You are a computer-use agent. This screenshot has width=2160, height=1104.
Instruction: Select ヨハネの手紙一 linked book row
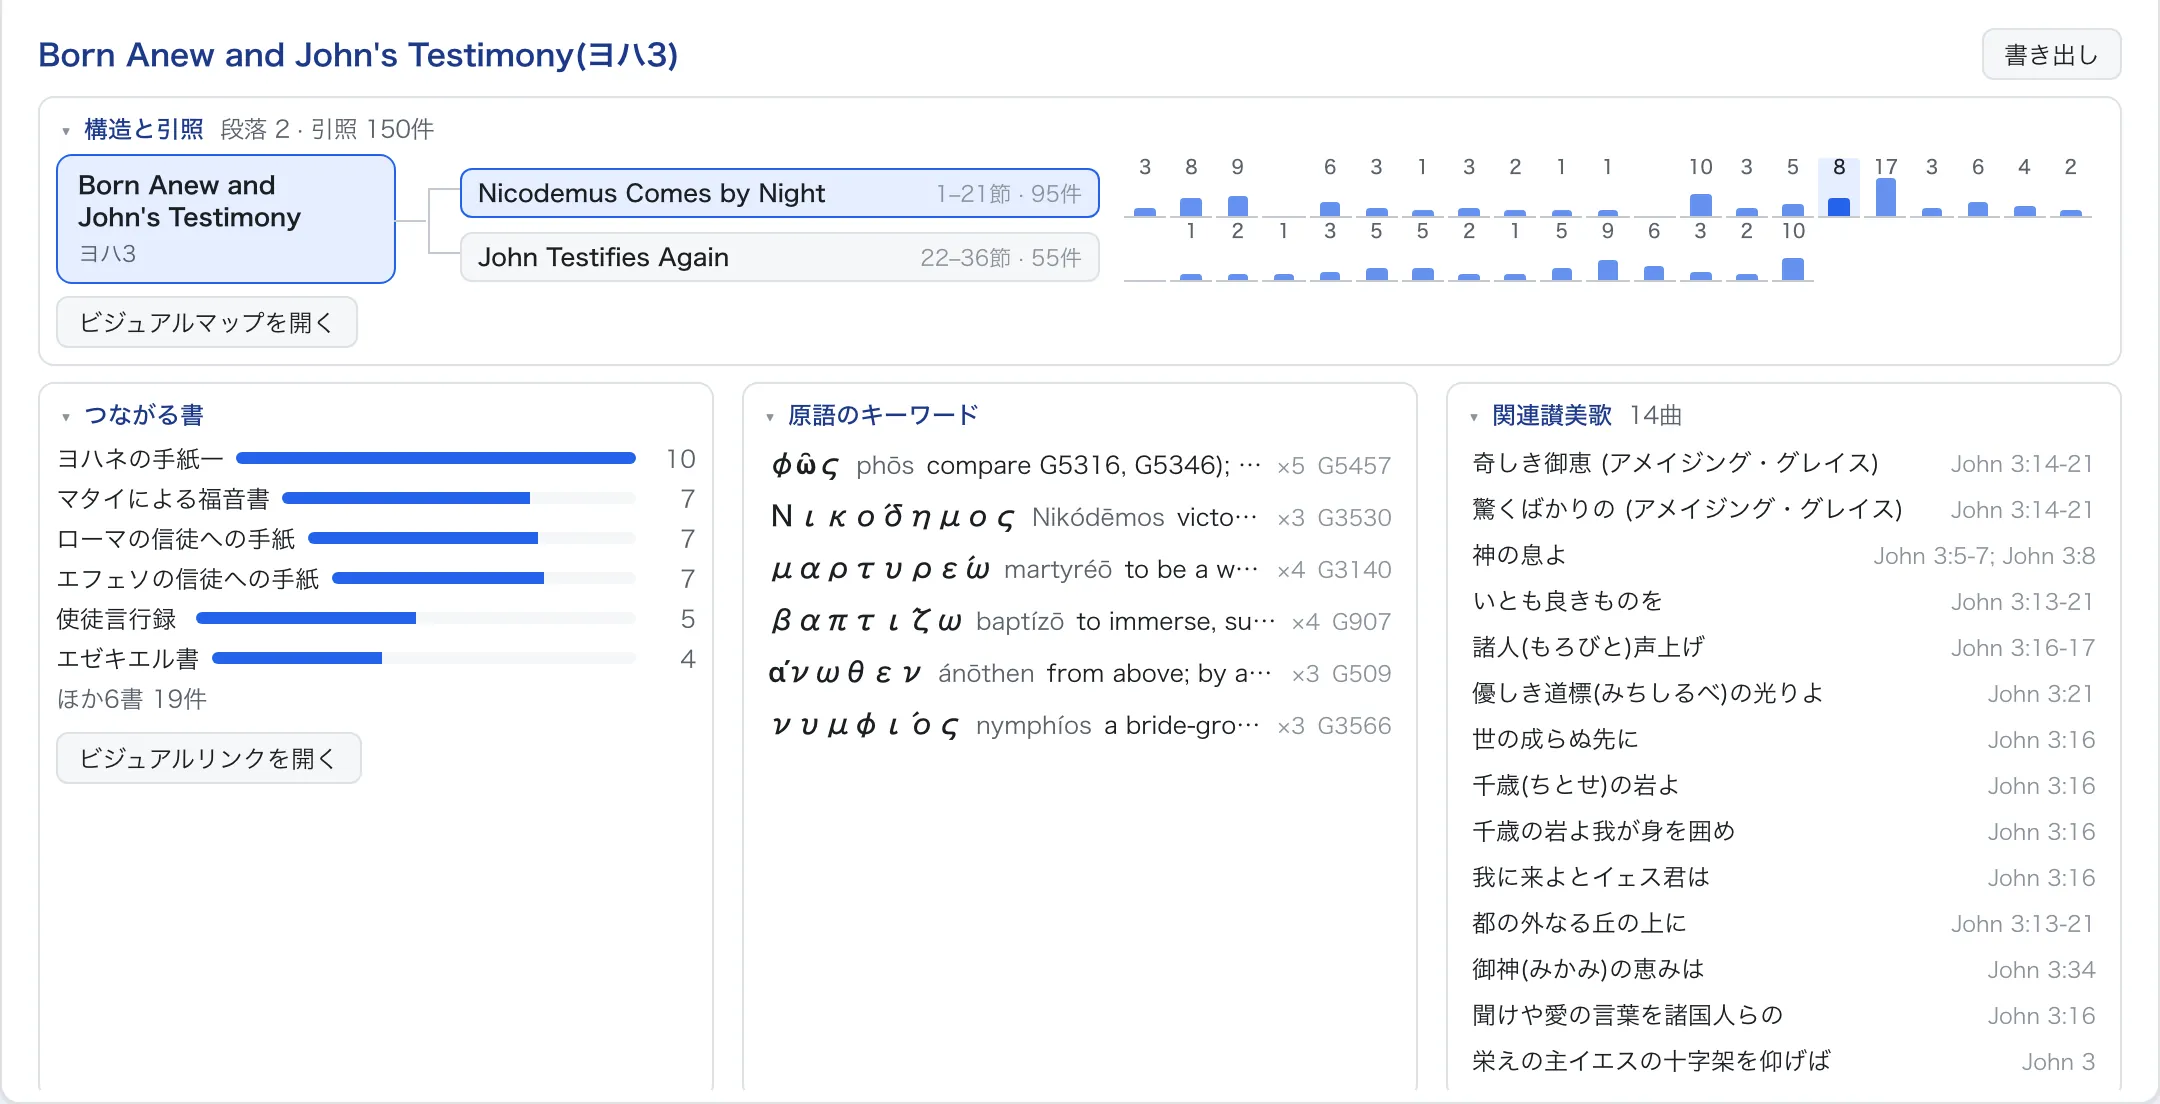coord(377,458)
